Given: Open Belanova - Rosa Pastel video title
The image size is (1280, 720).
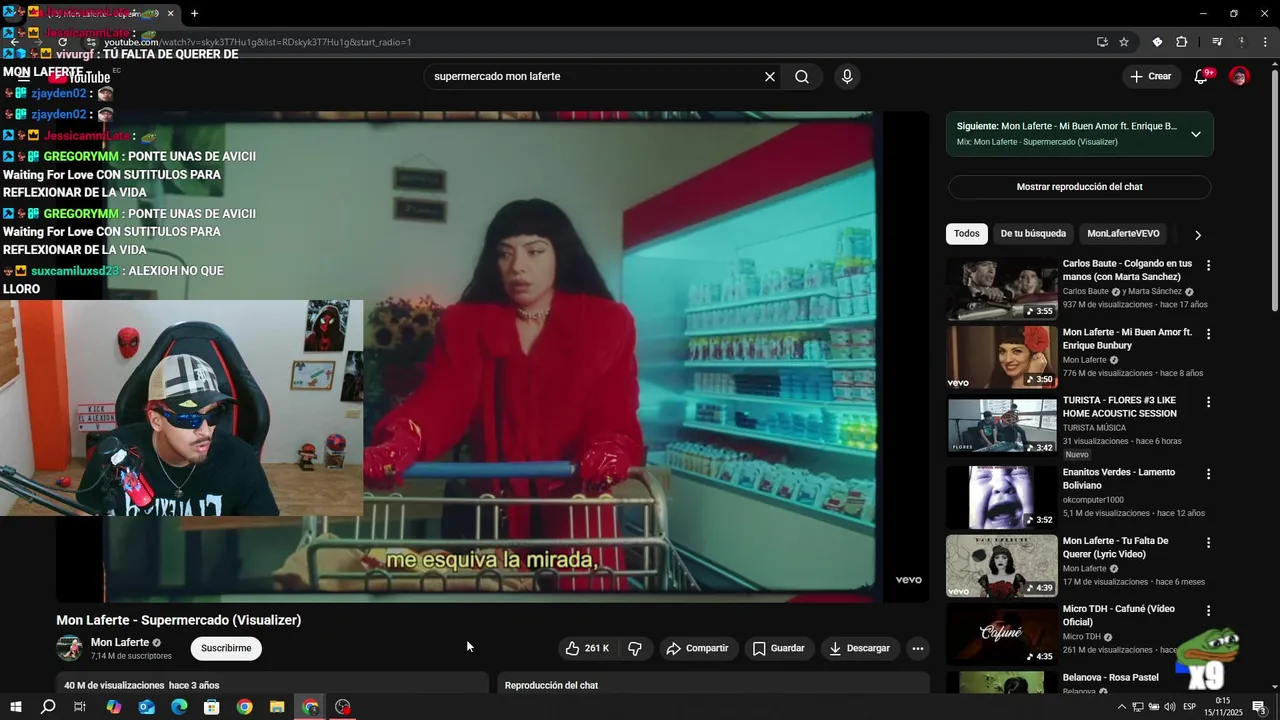Looking at the screenshot, I should pyautogui.click(x=1110, y=678).
